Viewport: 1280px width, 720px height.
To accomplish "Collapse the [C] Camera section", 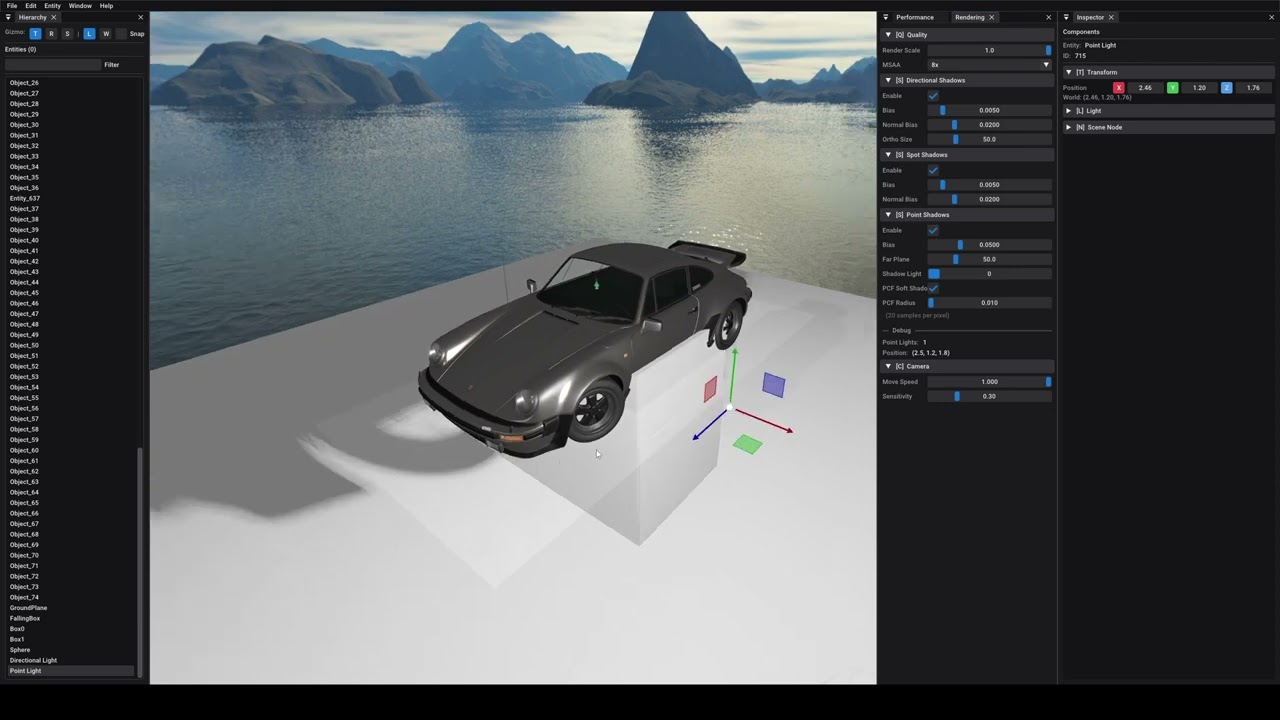I will point(966,366).
